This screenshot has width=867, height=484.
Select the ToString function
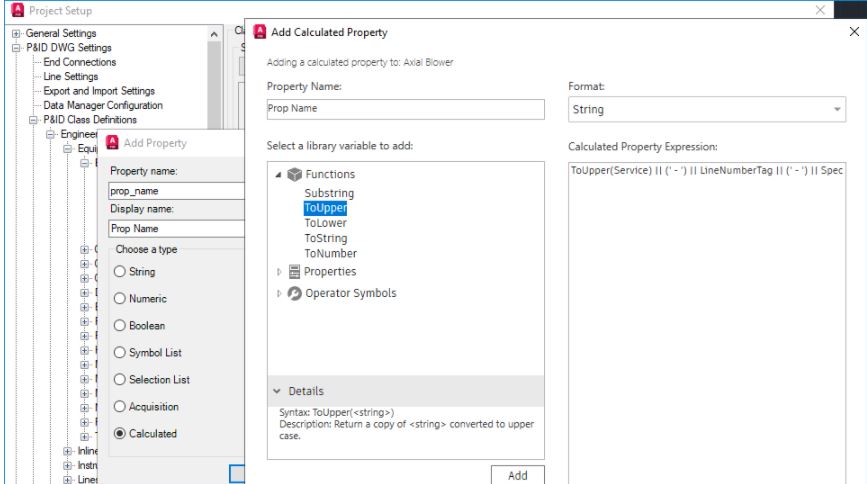pos(326,238)
